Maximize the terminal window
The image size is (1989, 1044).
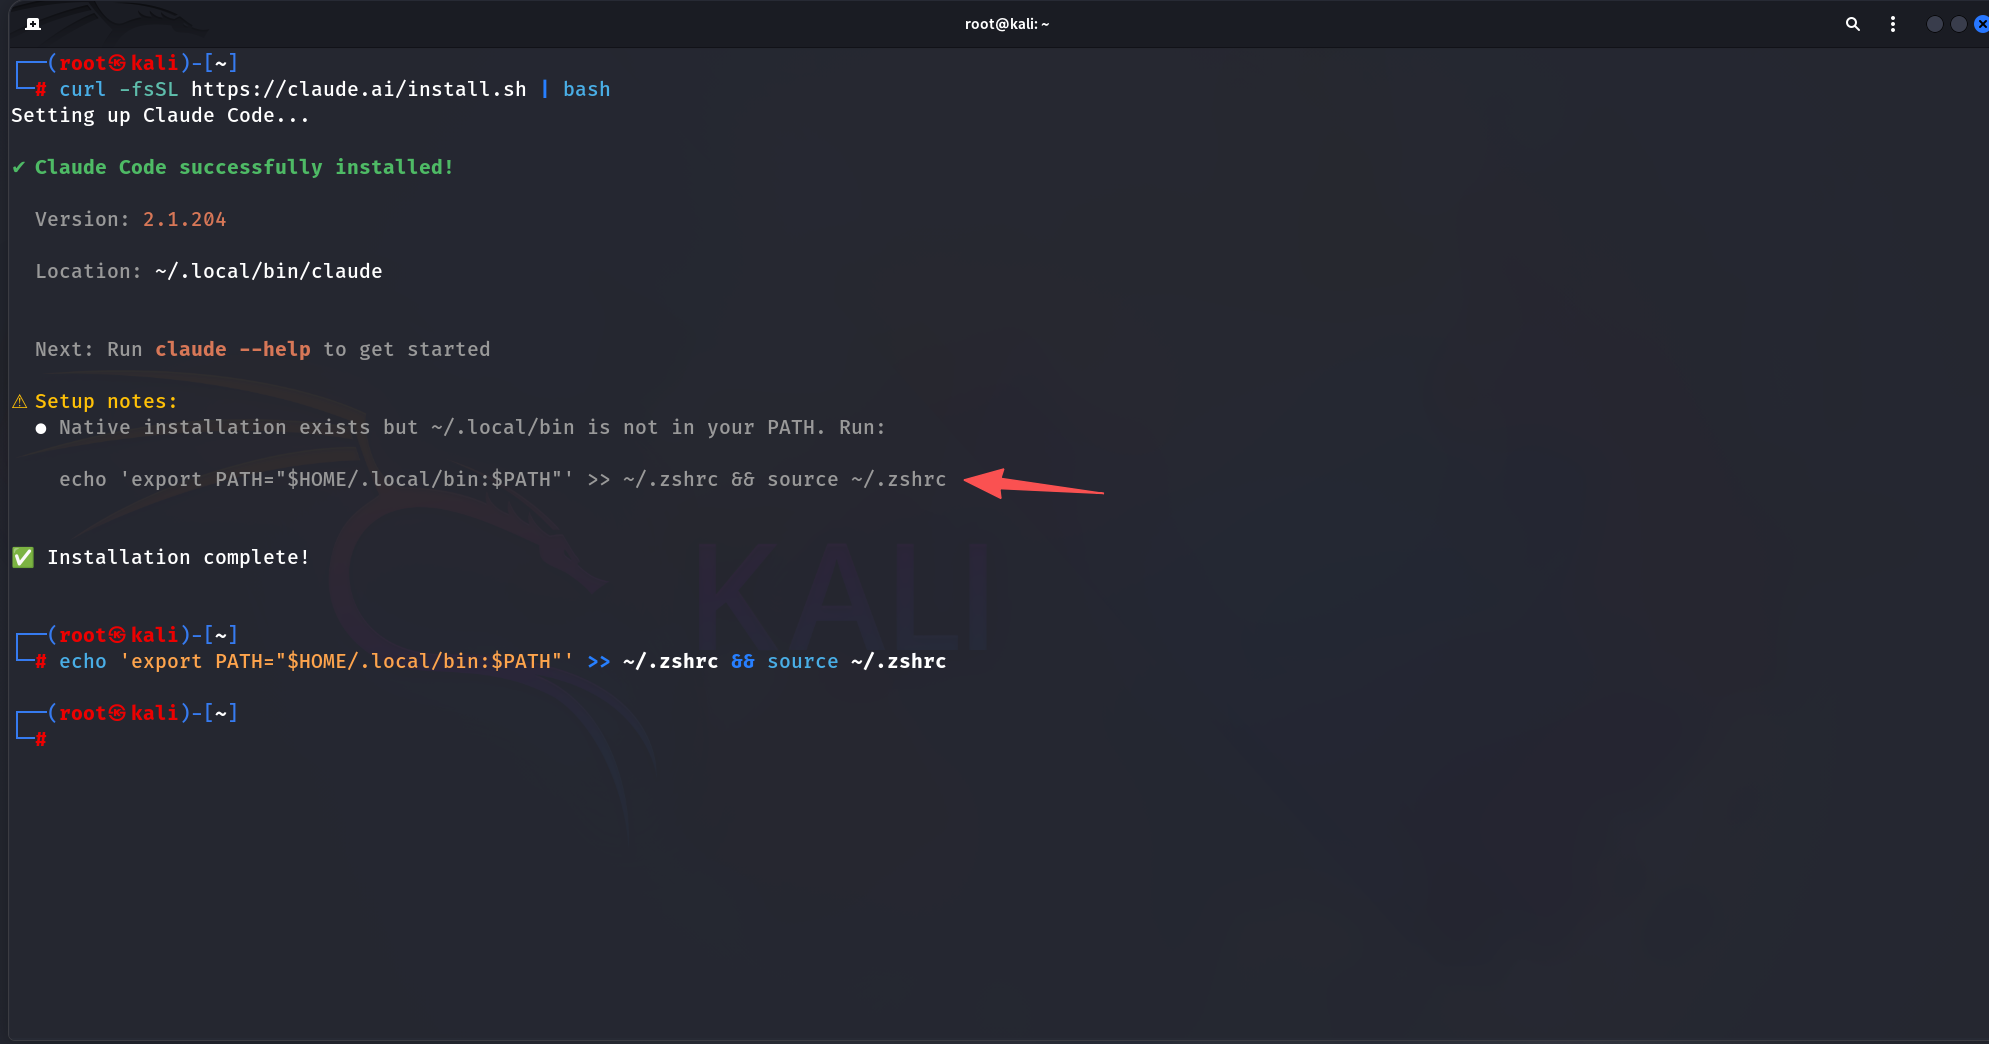pyautogui.click(x=1958, y=24)
